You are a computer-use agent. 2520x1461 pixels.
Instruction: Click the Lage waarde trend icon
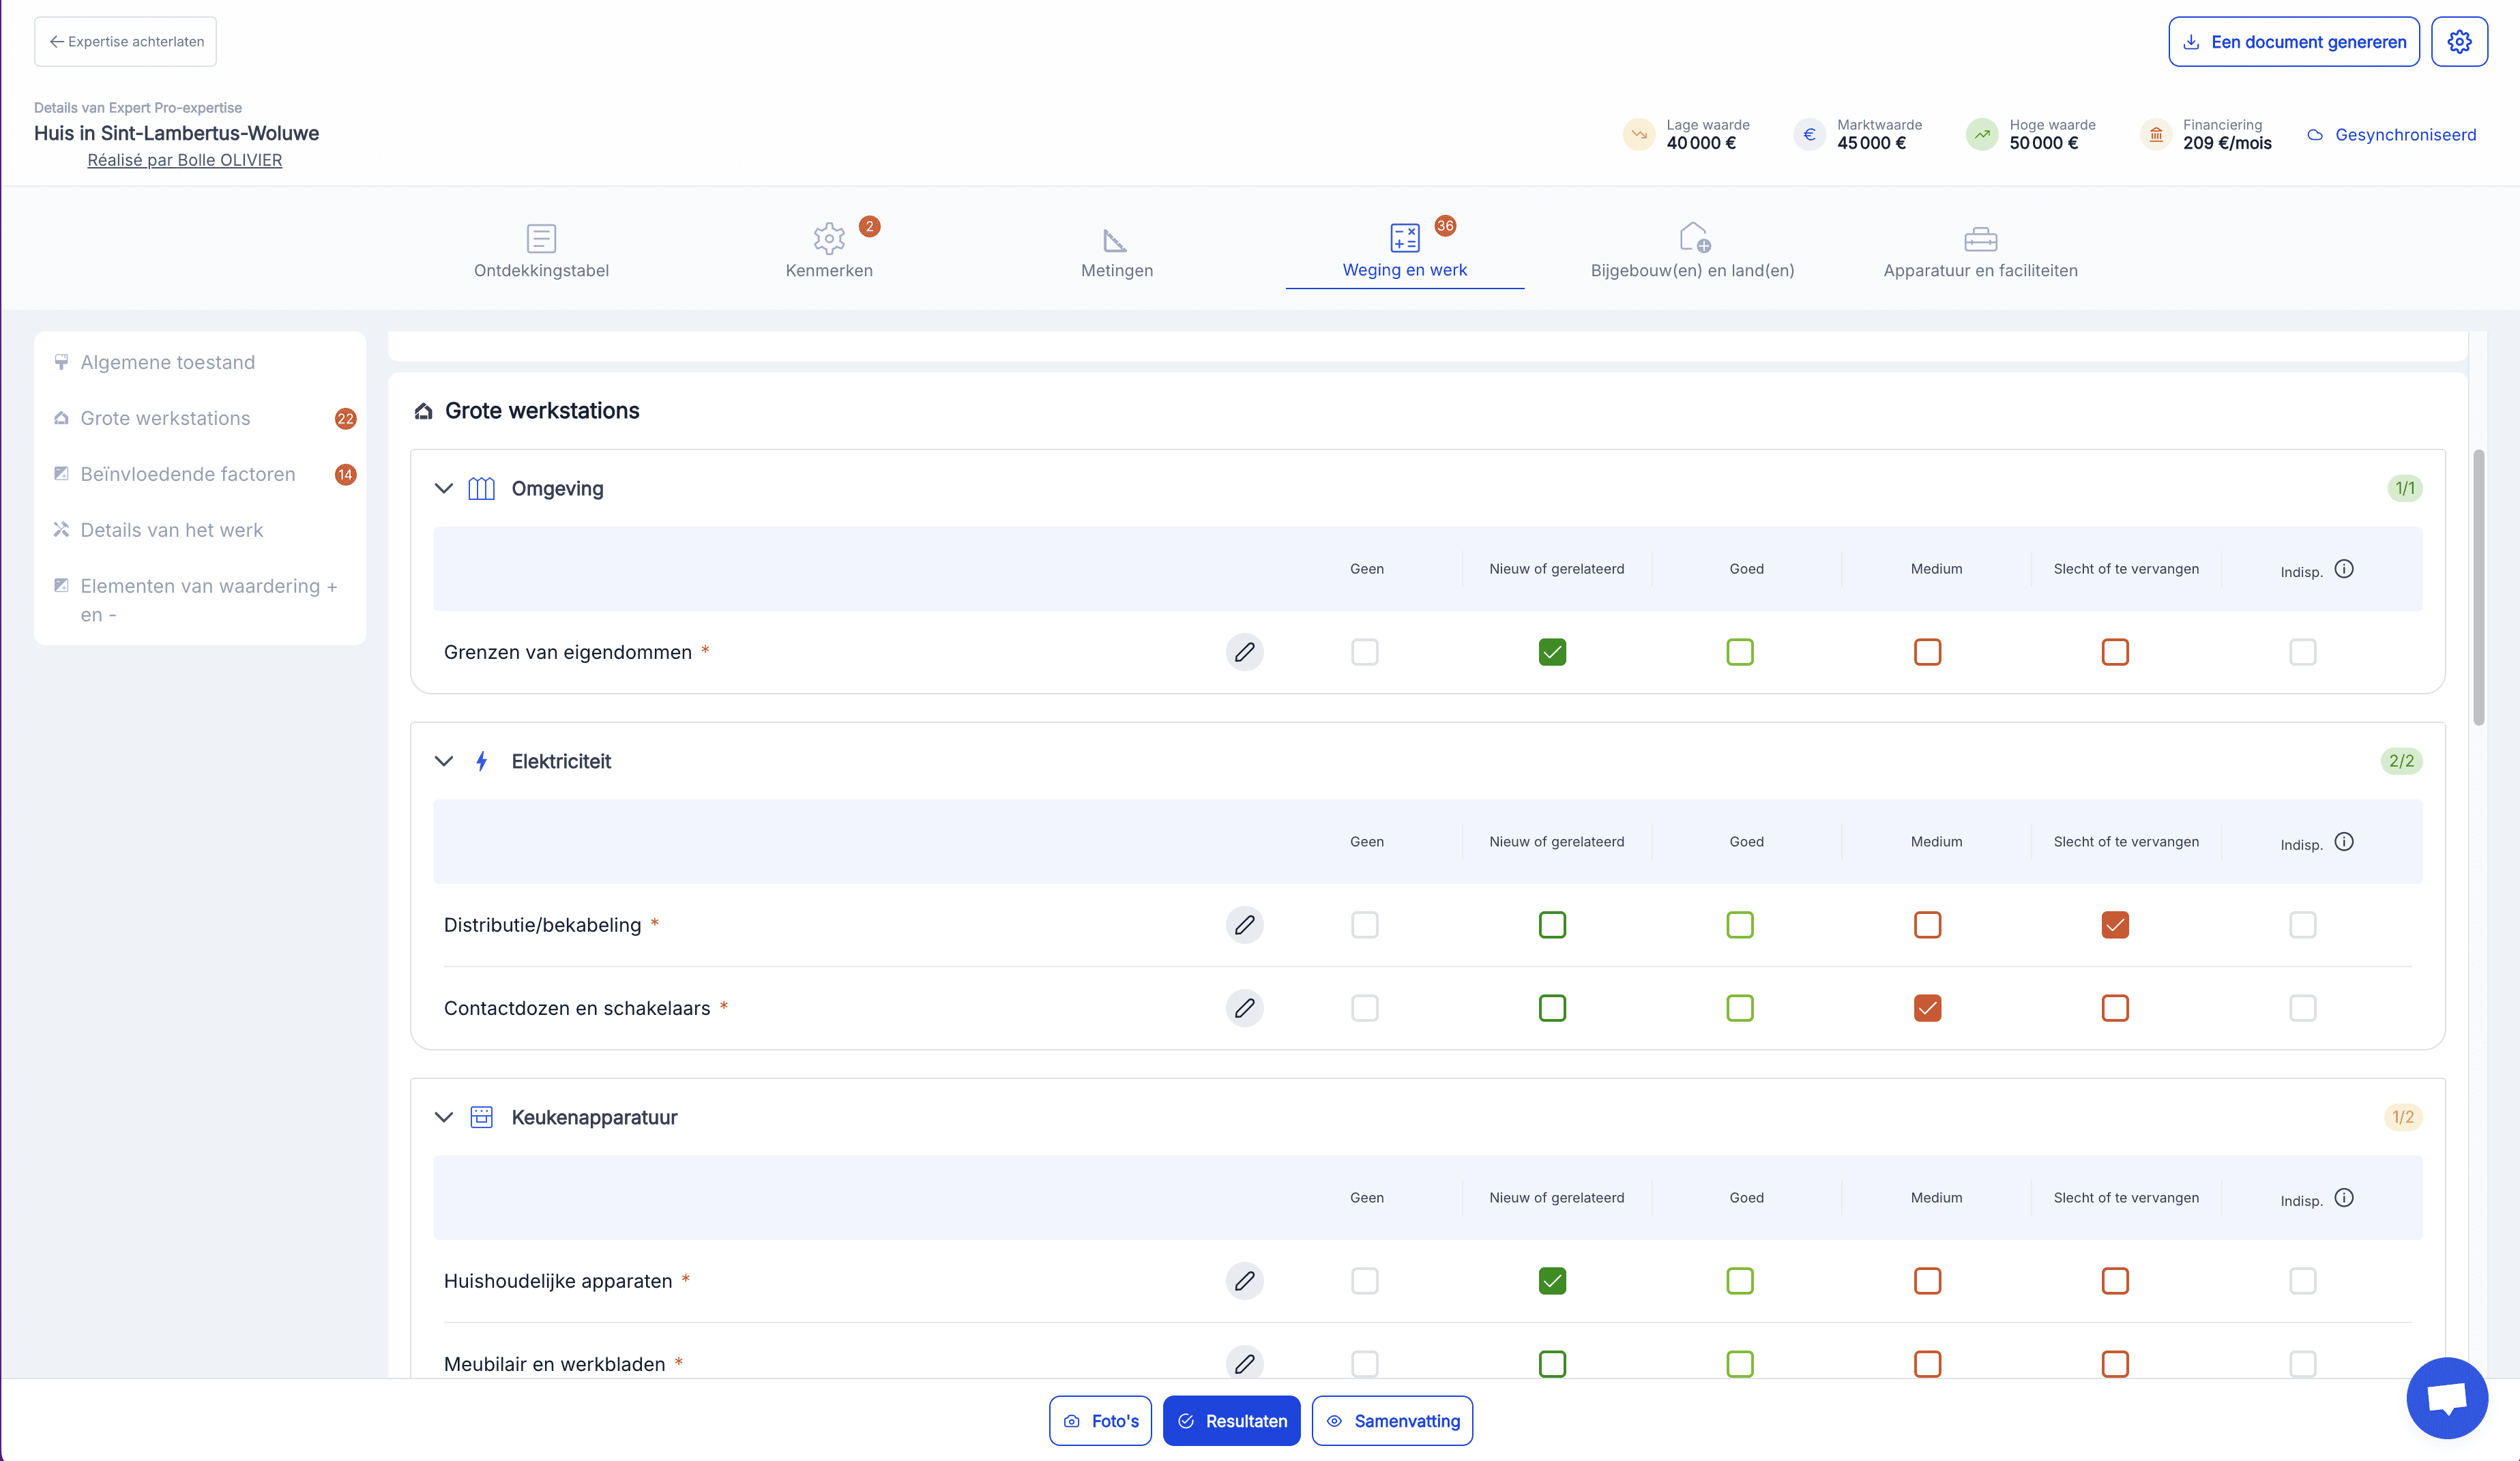pyautogui.click(x=1639, y=134)
